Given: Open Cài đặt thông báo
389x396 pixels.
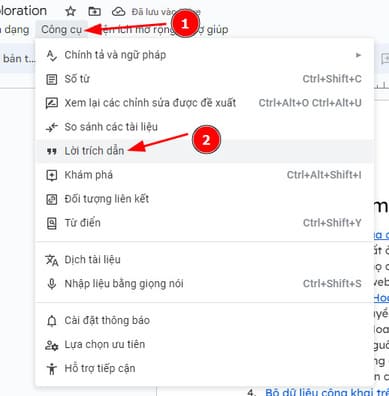Looking at the screenshot, I should (x=204, y=320).
